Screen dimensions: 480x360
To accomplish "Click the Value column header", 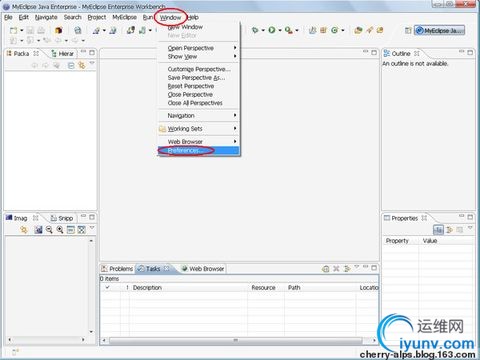I will pyautogui.click(x=447, y=241).
